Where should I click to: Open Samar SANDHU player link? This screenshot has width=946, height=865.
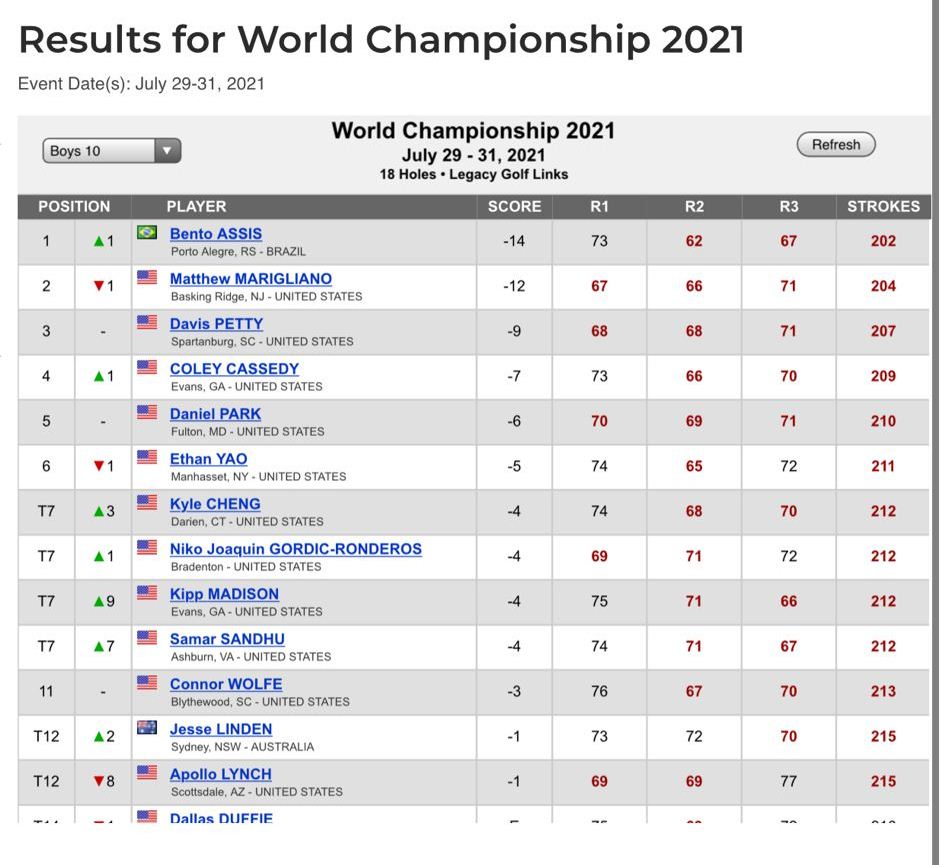pos(227,639)
